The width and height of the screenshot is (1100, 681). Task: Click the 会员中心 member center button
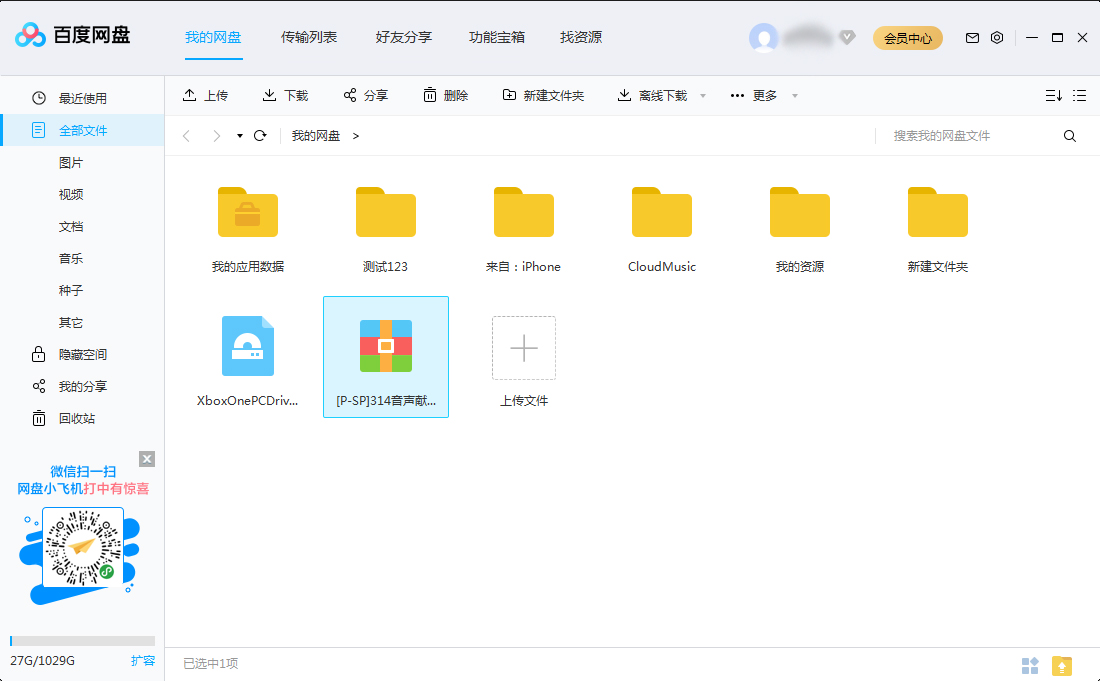(907, 36)
